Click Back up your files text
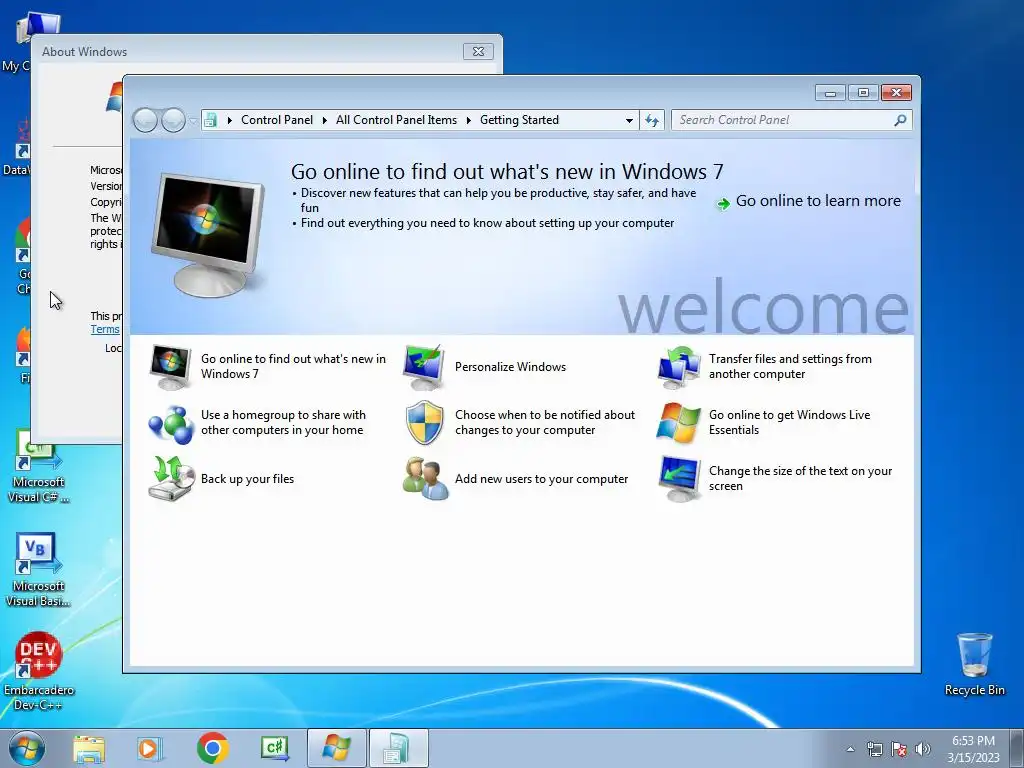The height and width of the screenshot is (768, 1024). click(x=247, y=479)
